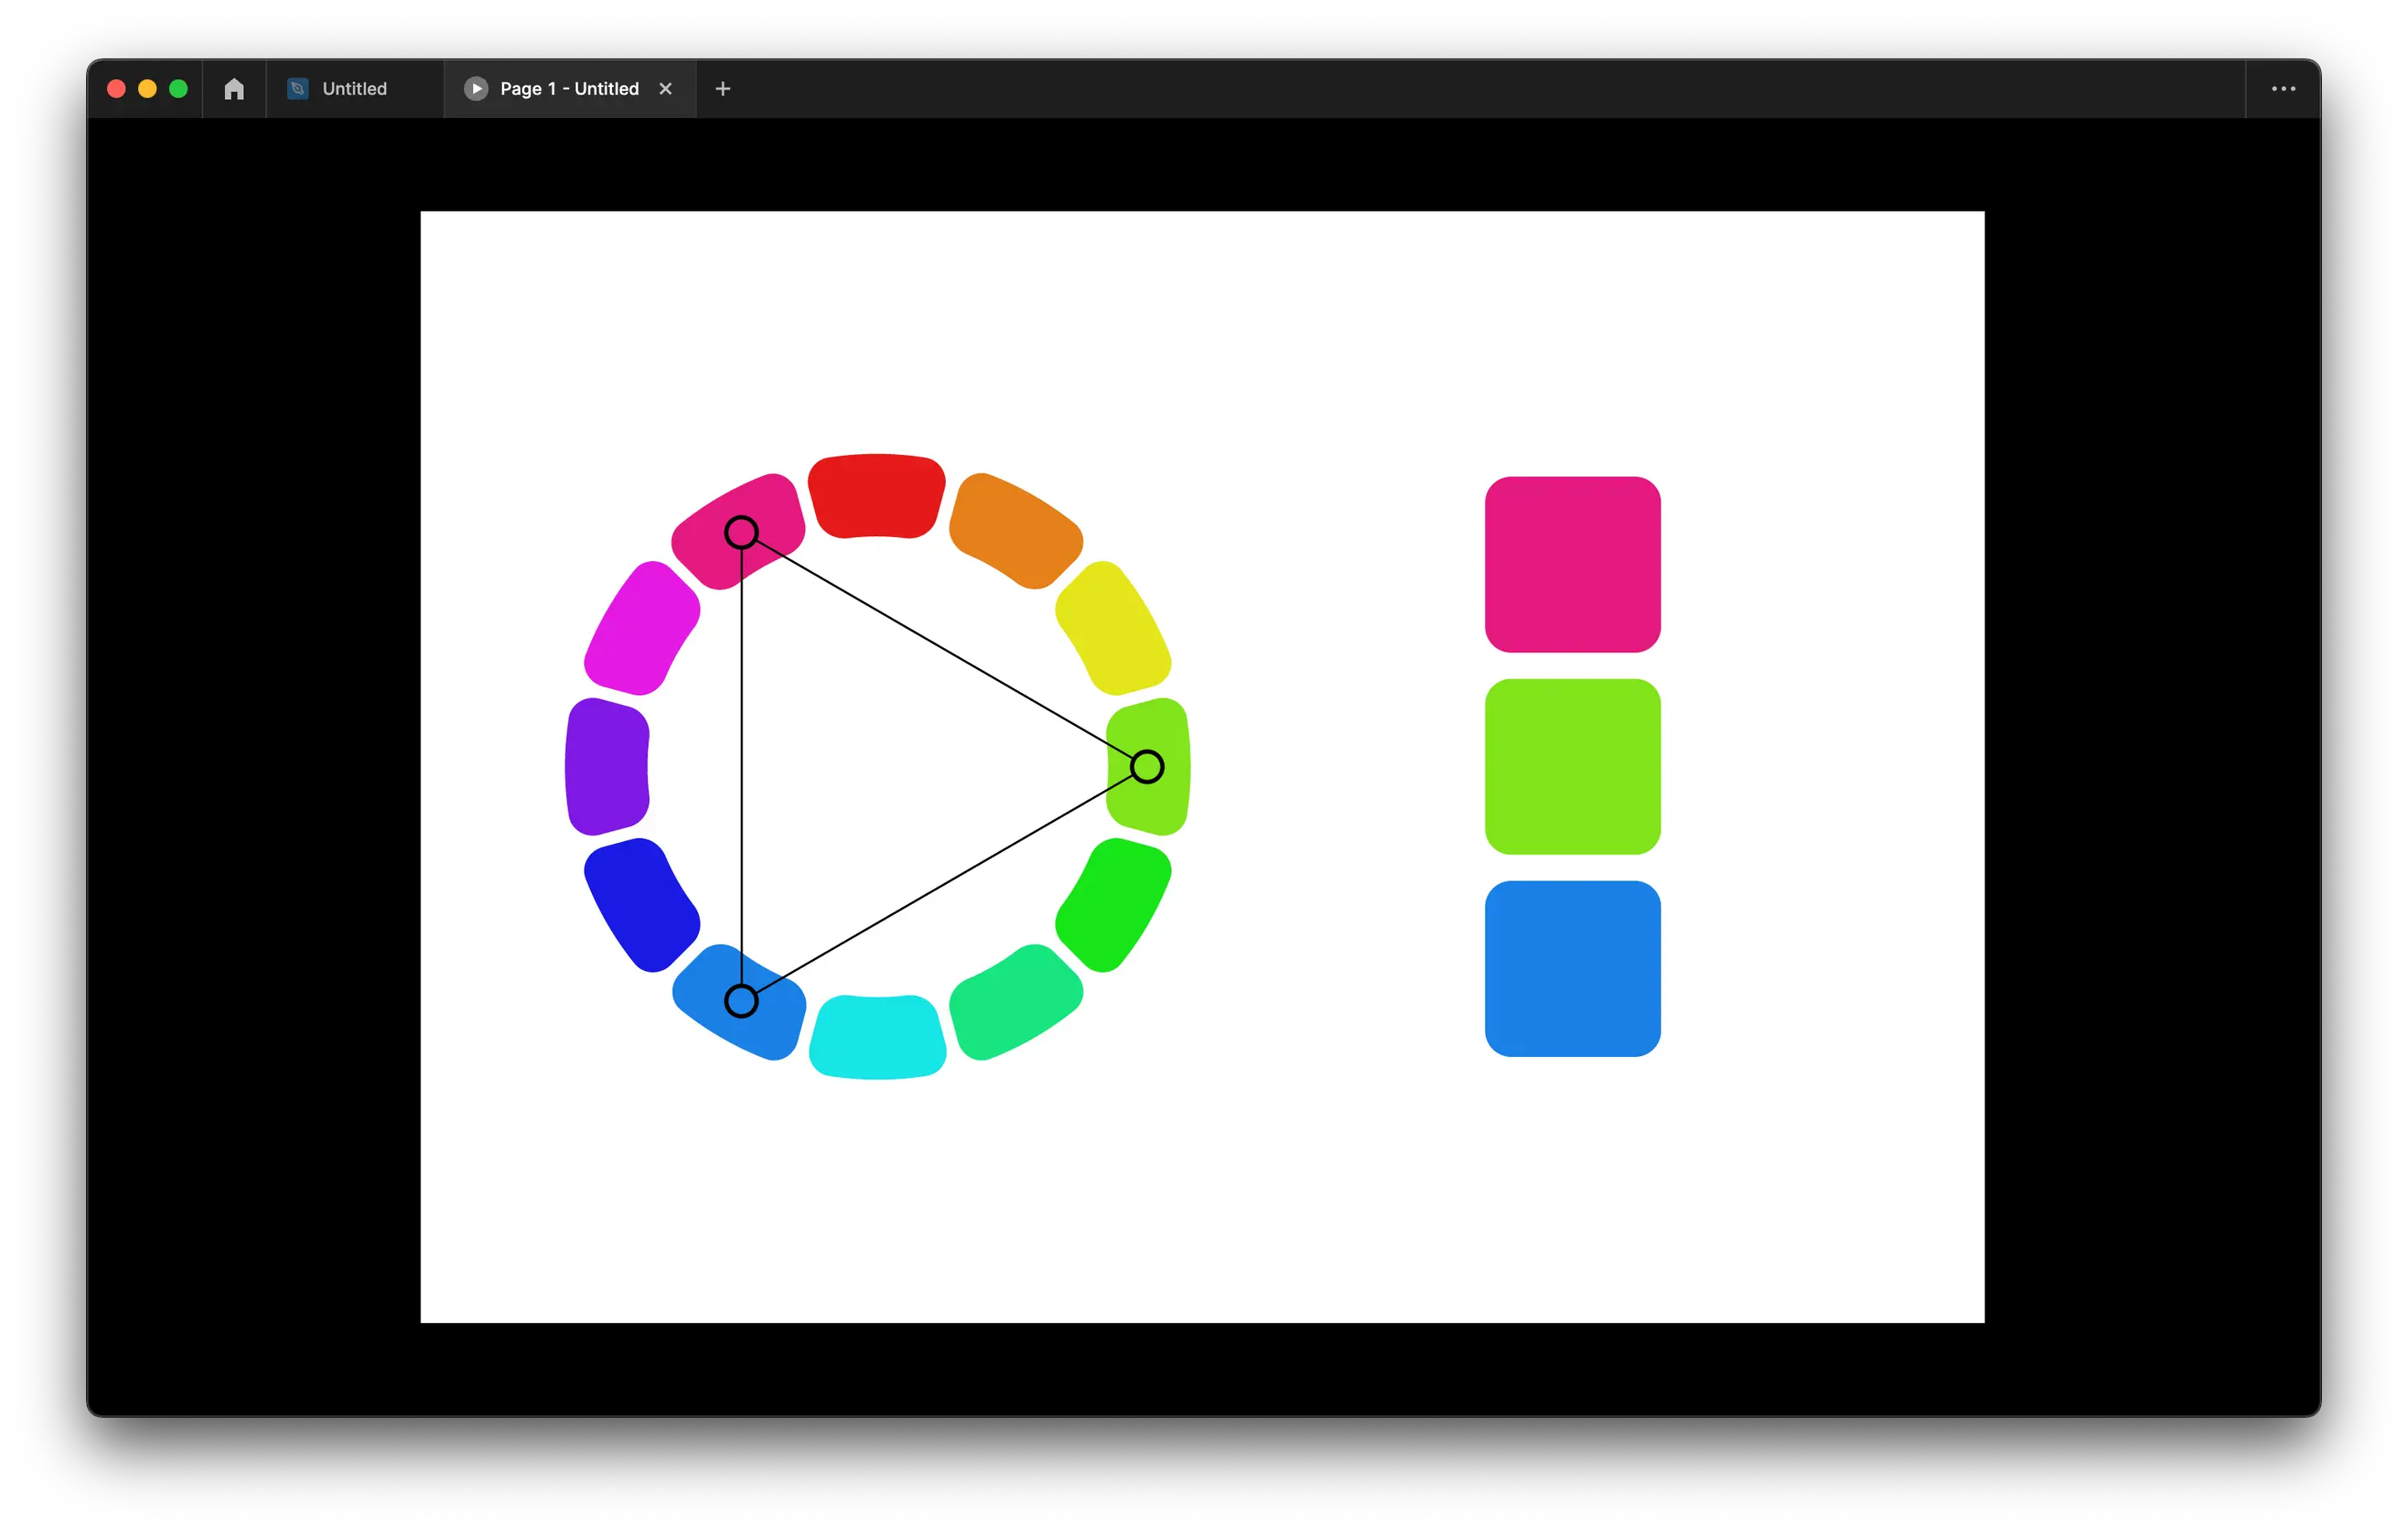Select the Page 1 - Untitled tab
The width and height of the screenshot is (2408, 1532).
568,89
